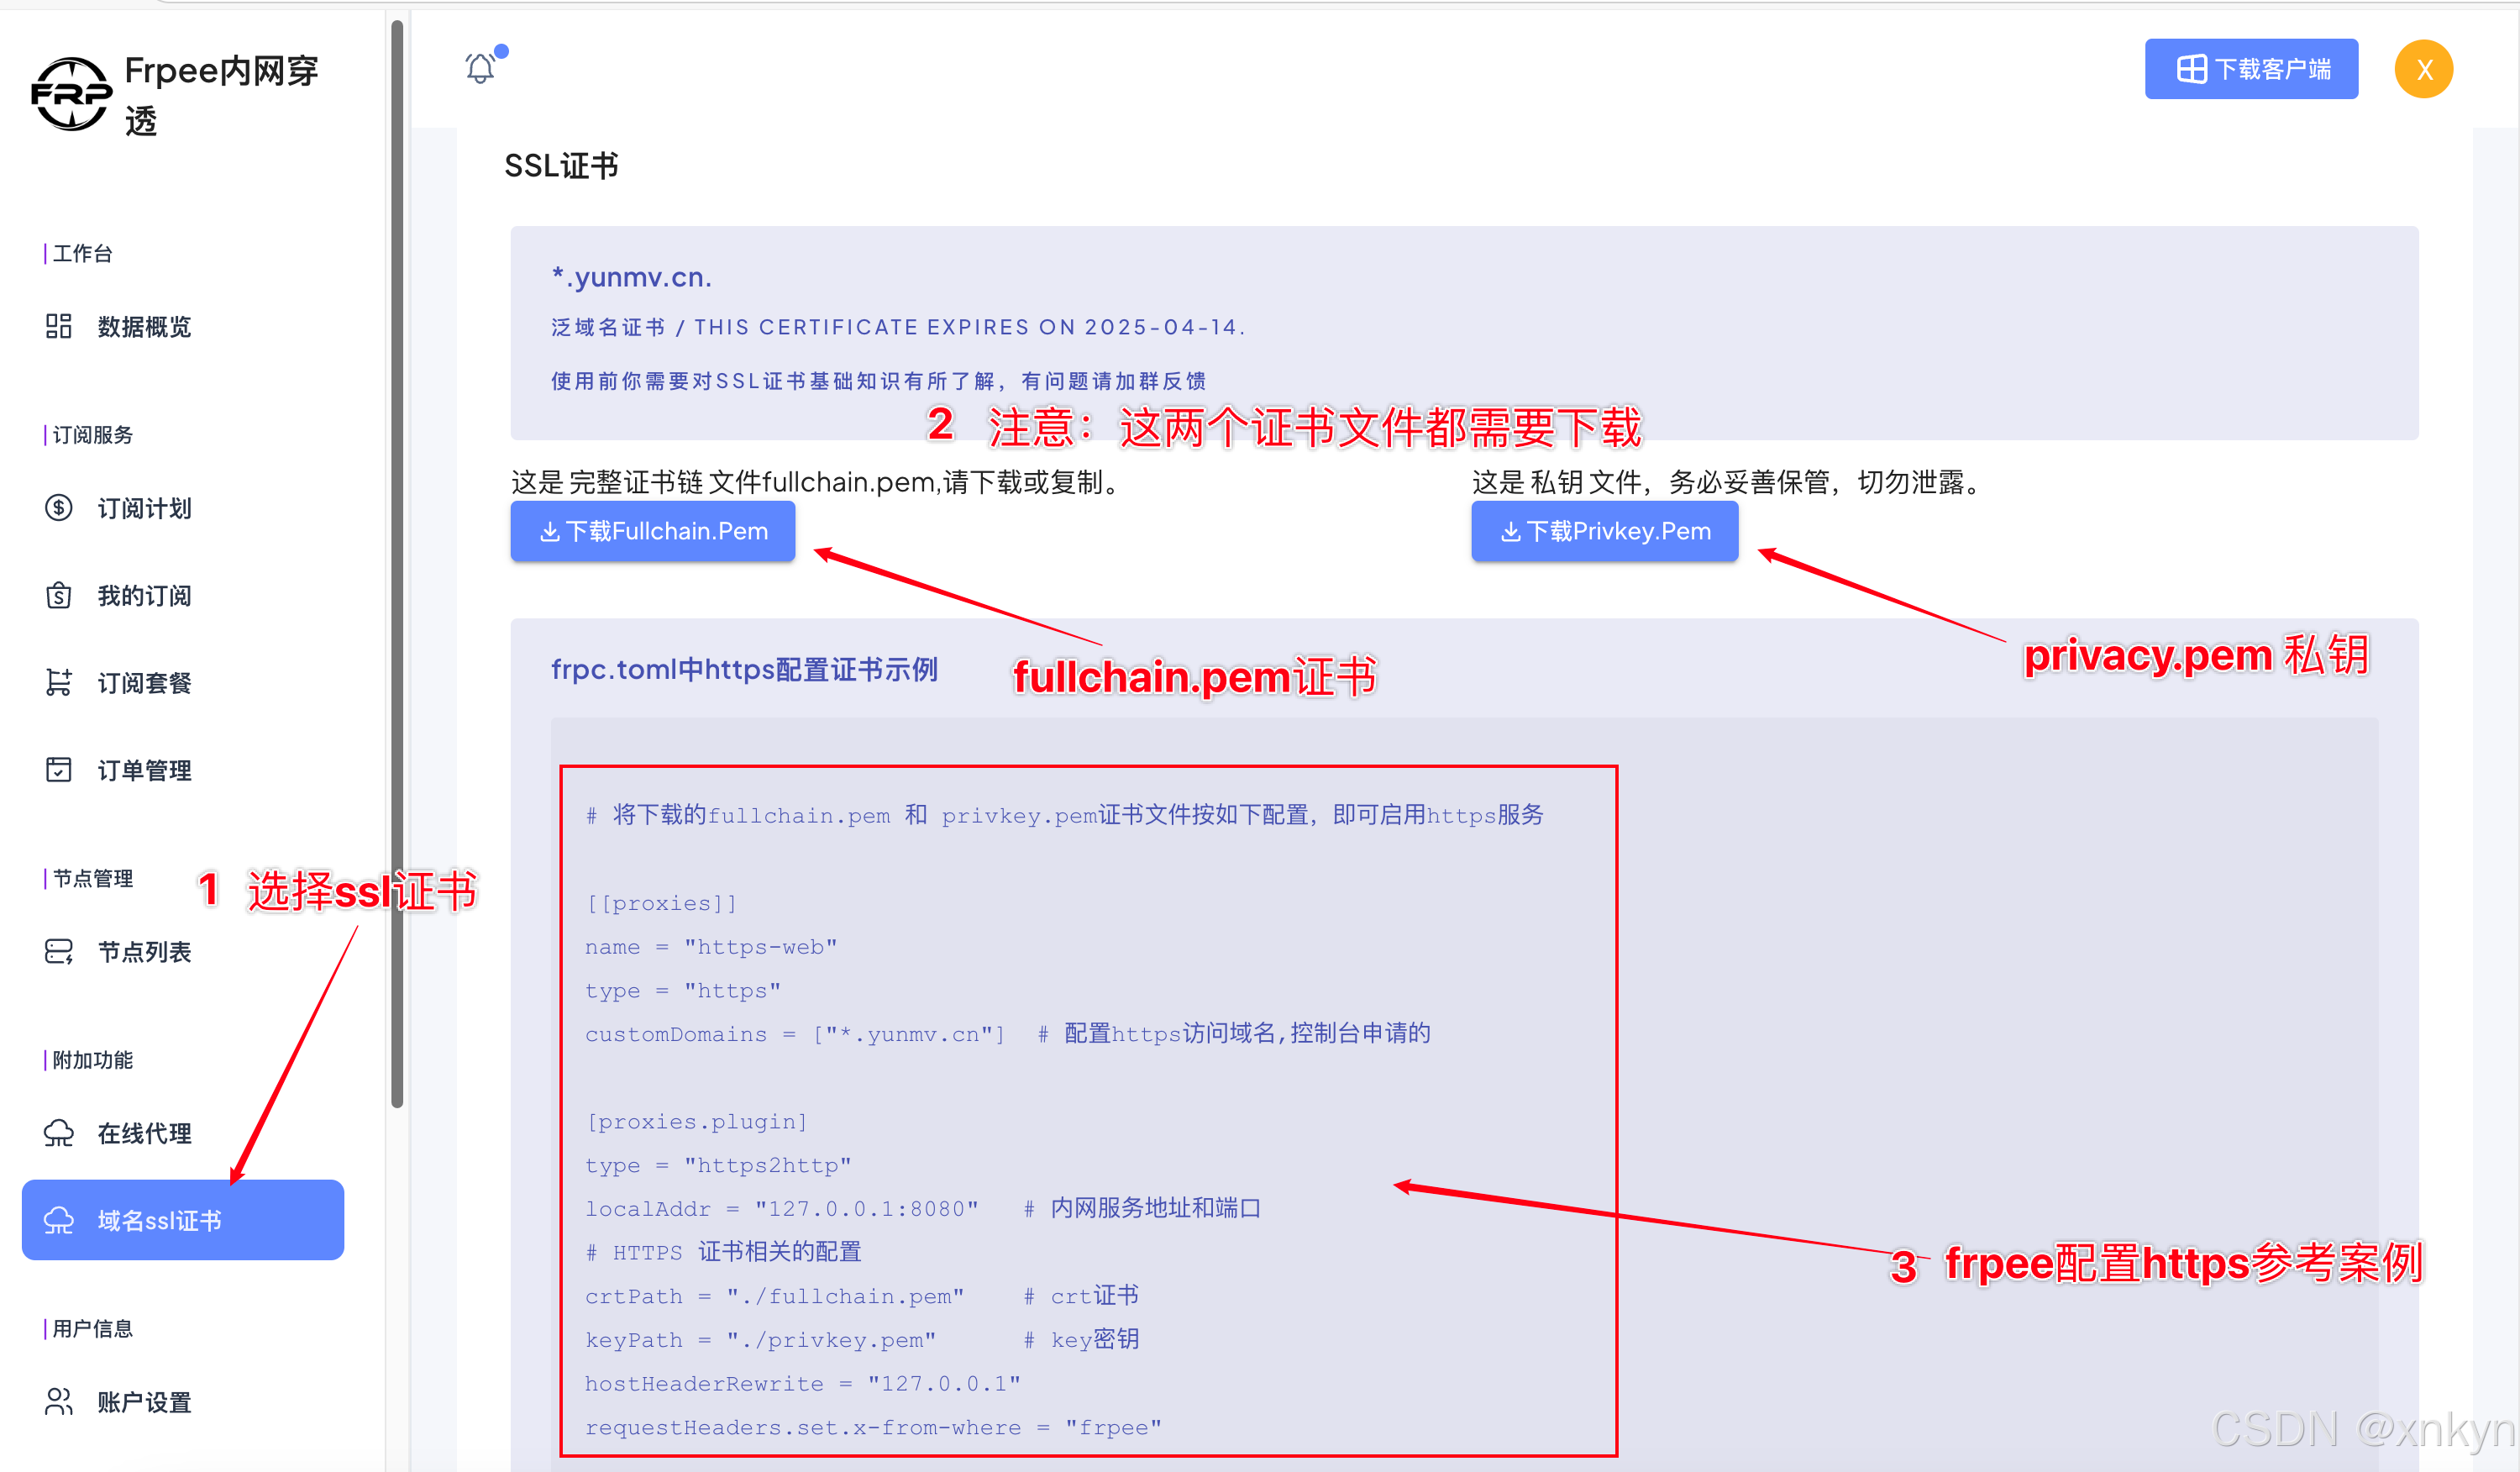2520x1472 pixels.
Task: Click Frpee内网穿透 site title
Action: (x=221, y=95)
